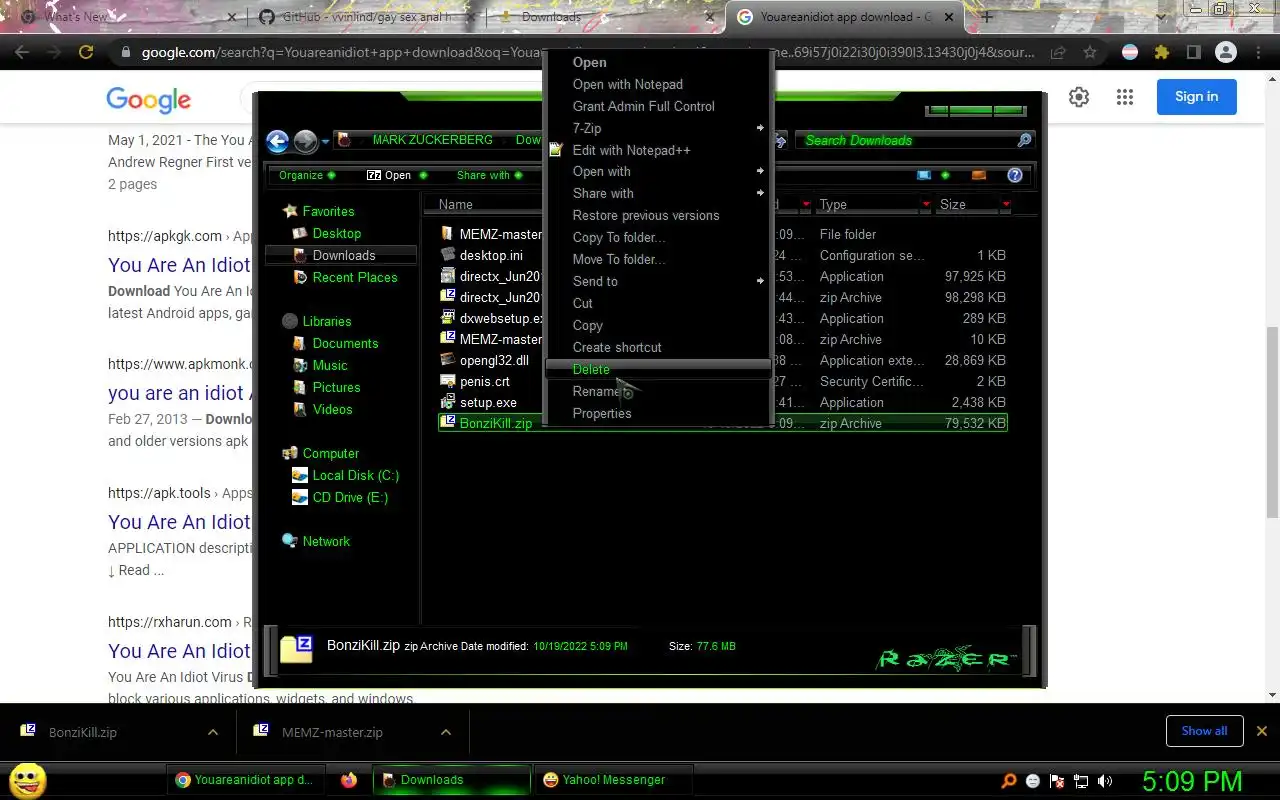Select Grant Admin Full Control
The height and width of the screenshot is (800, 1280).
click(659, 106)
